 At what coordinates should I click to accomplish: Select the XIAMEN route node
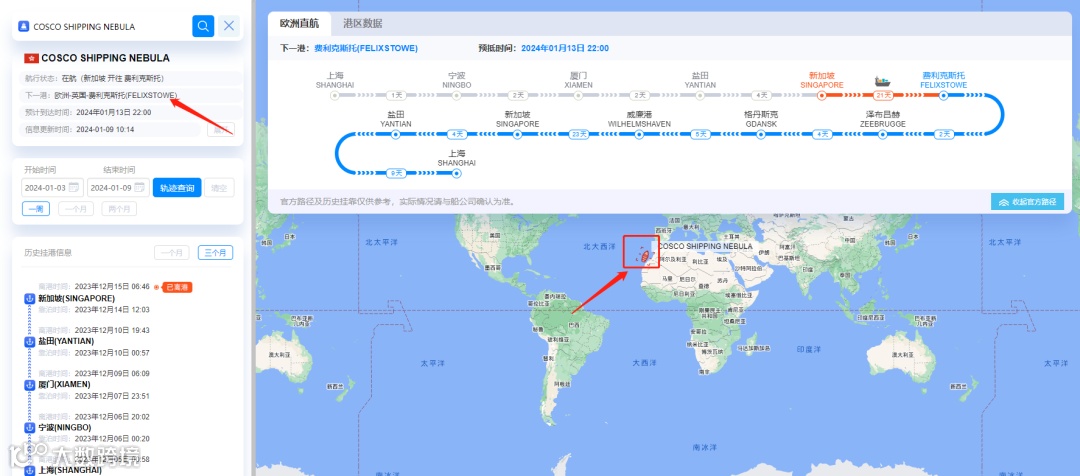[578, 96]
